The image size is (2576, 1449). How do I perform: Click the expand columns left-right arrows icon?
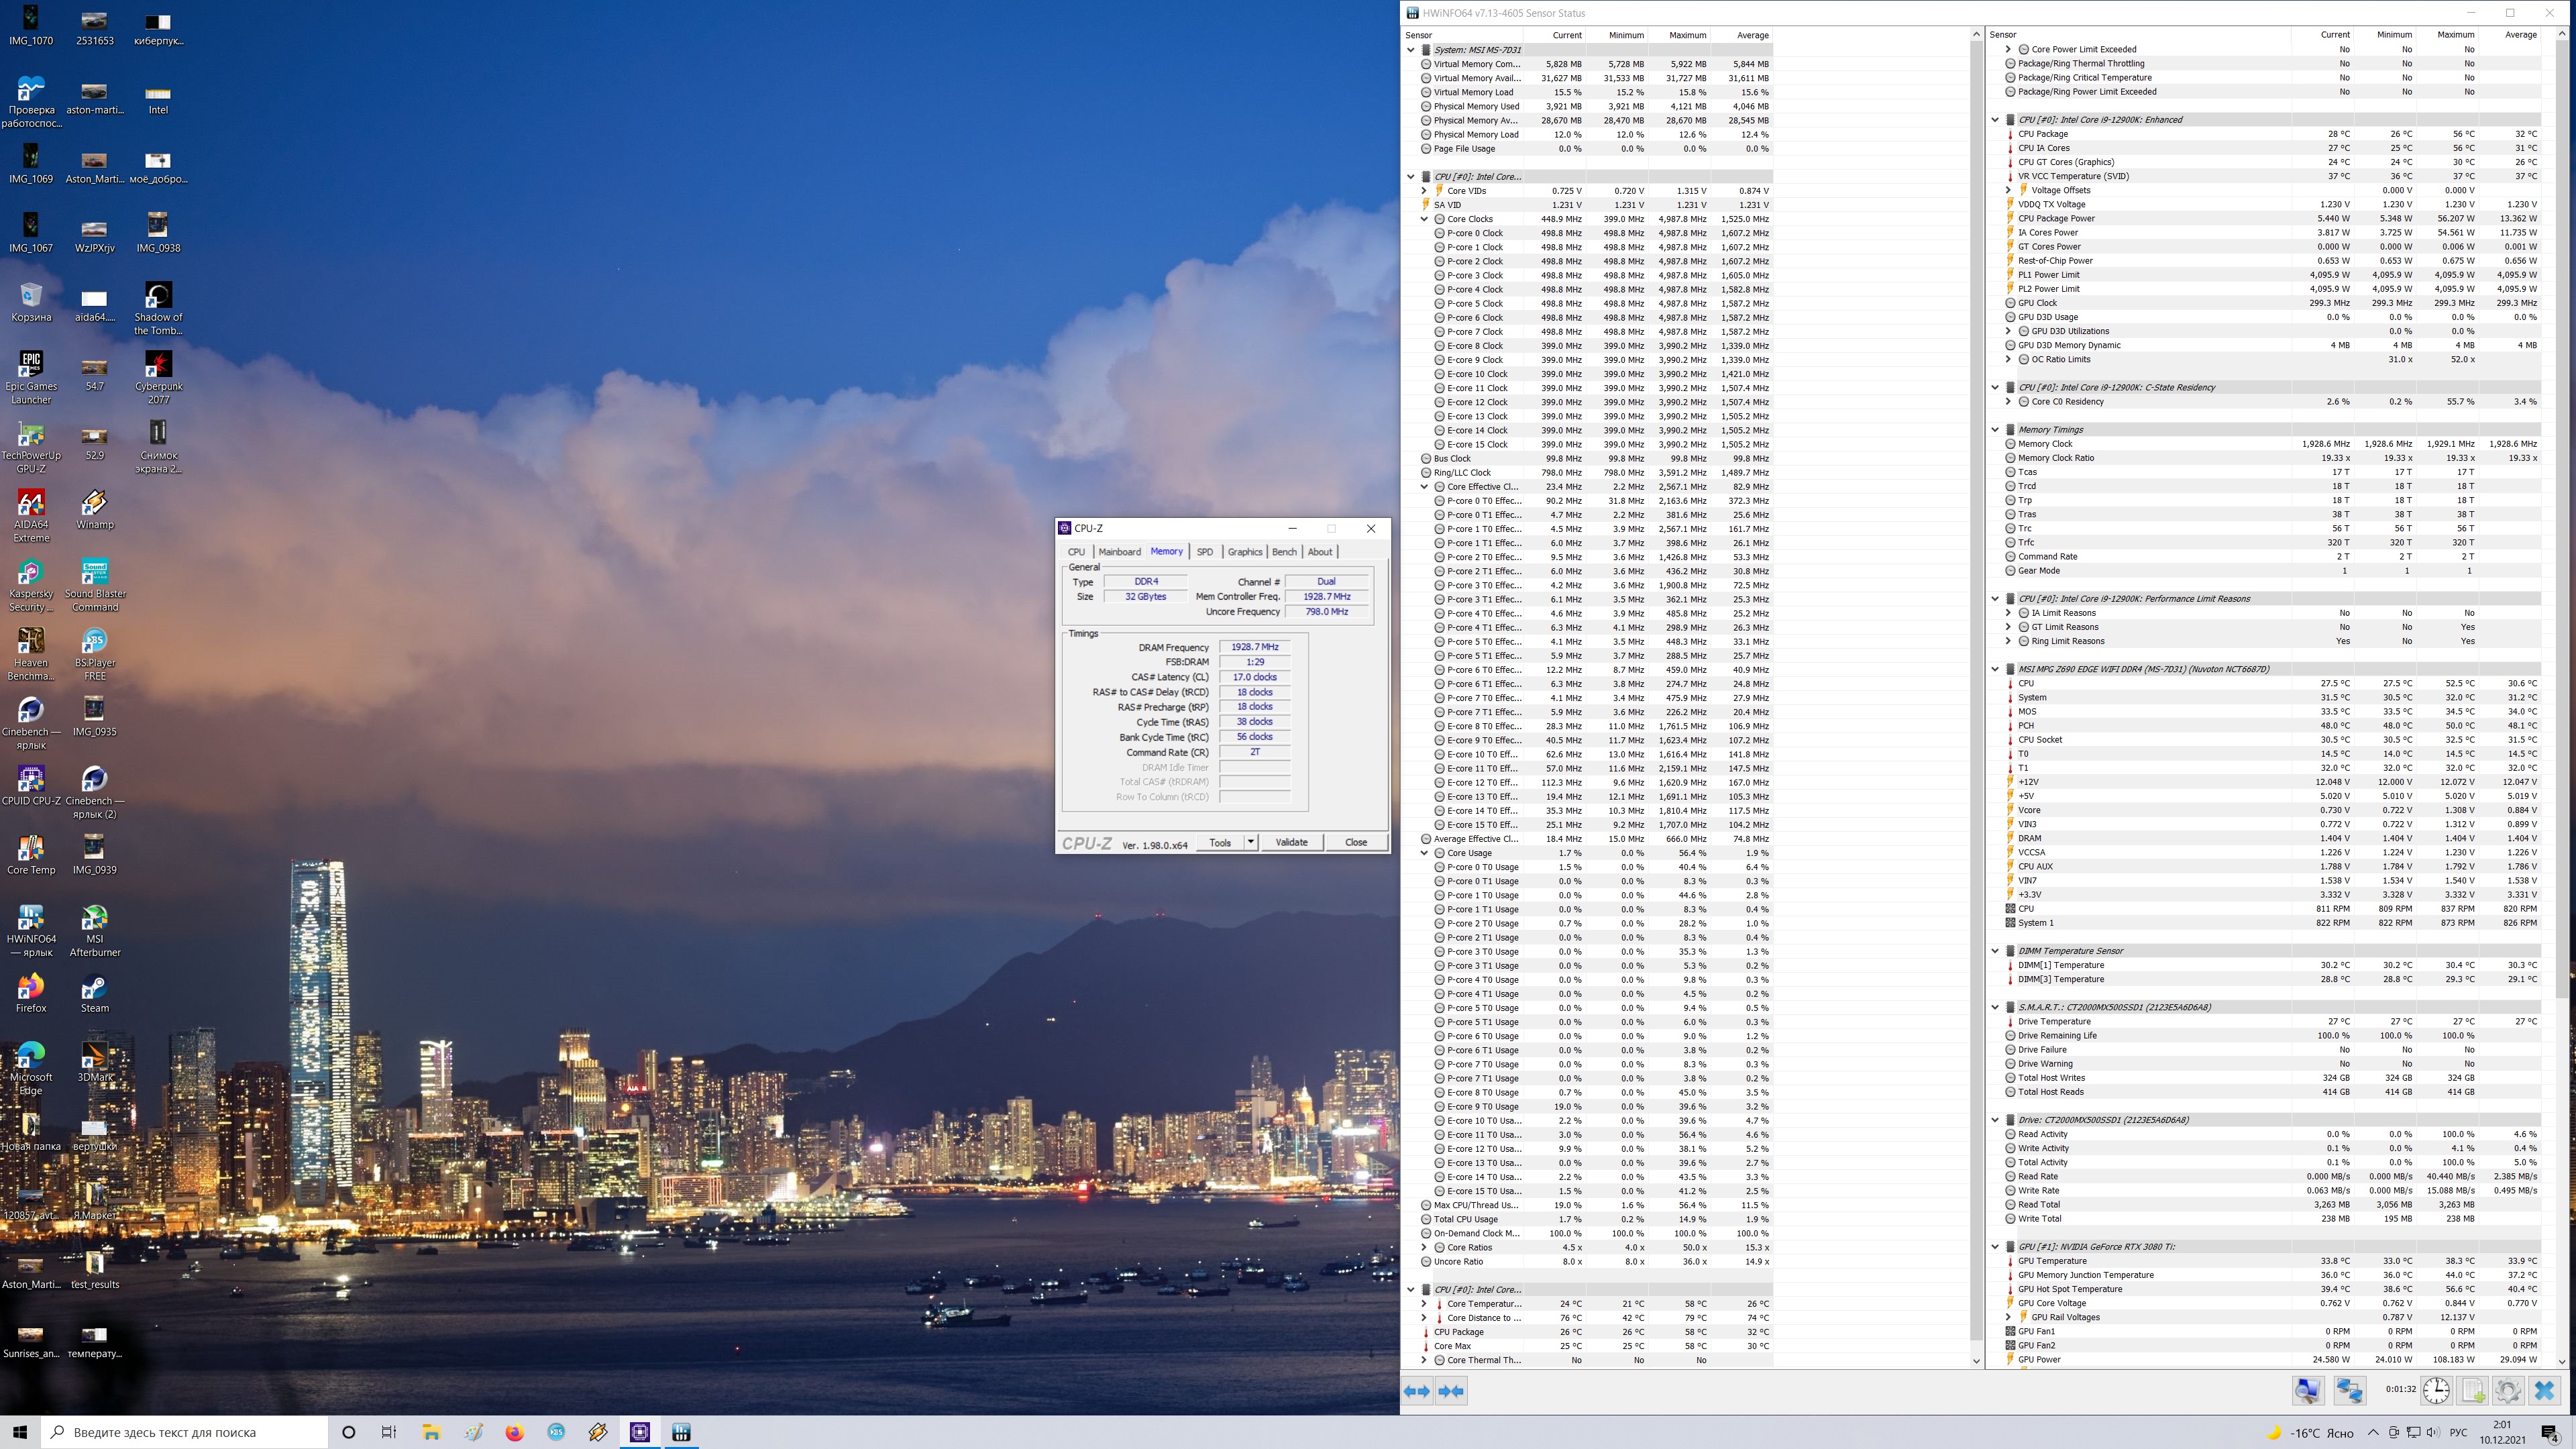coord(1417,1391)
